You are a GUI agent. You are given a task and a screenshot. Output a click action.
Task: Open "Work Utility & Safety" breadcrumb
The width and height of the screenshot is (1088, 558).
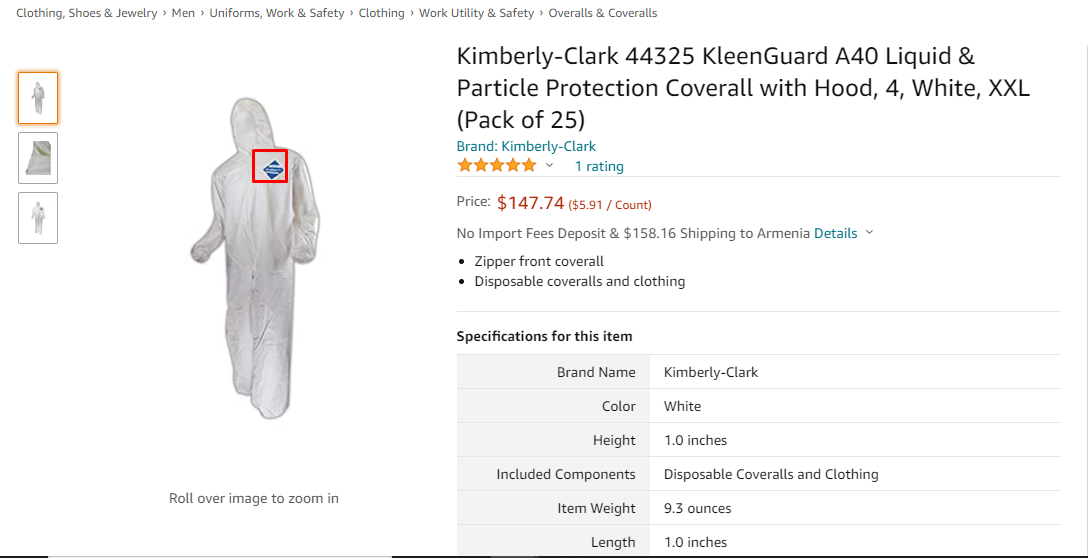(x=476, y=13)
